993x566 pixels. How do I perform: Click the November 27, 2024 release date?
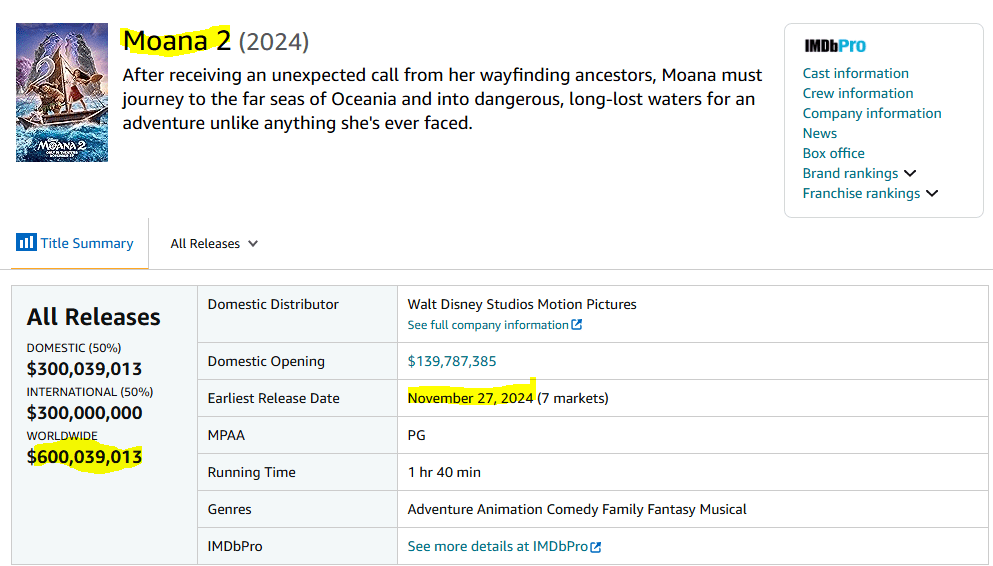tap(470, 398)
